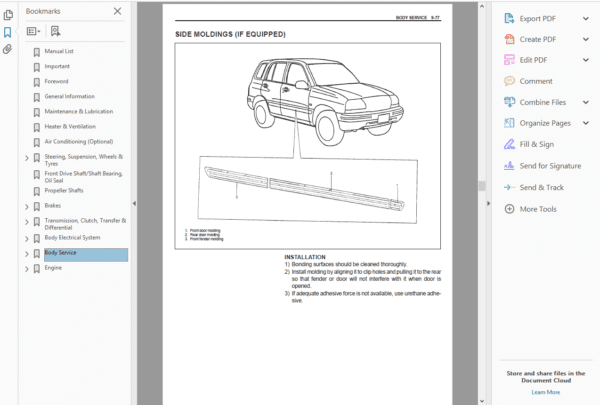This screenshot has width=600, height=405.
Task: Open the Export PDF tool
Action: pyautogui.click(x=537, y=19)
